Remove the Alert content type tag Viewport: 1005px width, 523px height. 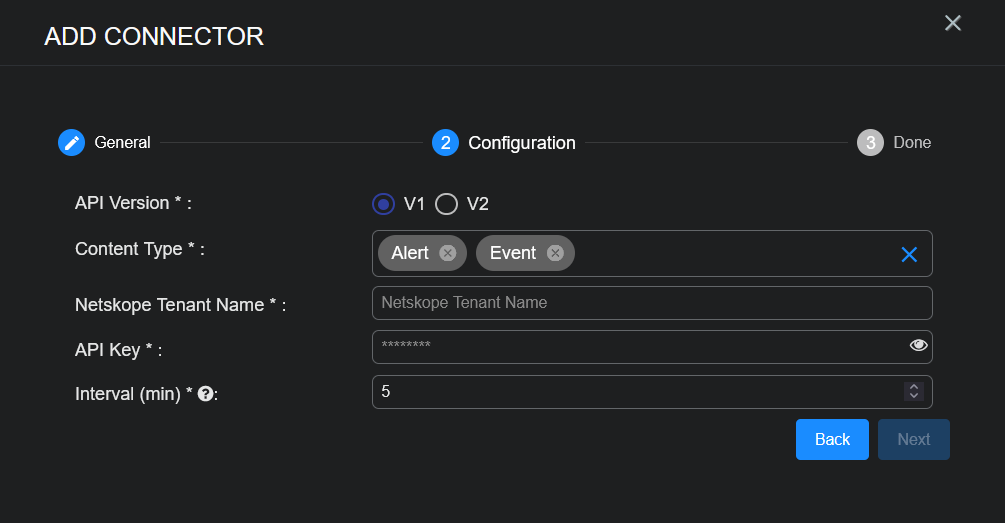point(447,253)
